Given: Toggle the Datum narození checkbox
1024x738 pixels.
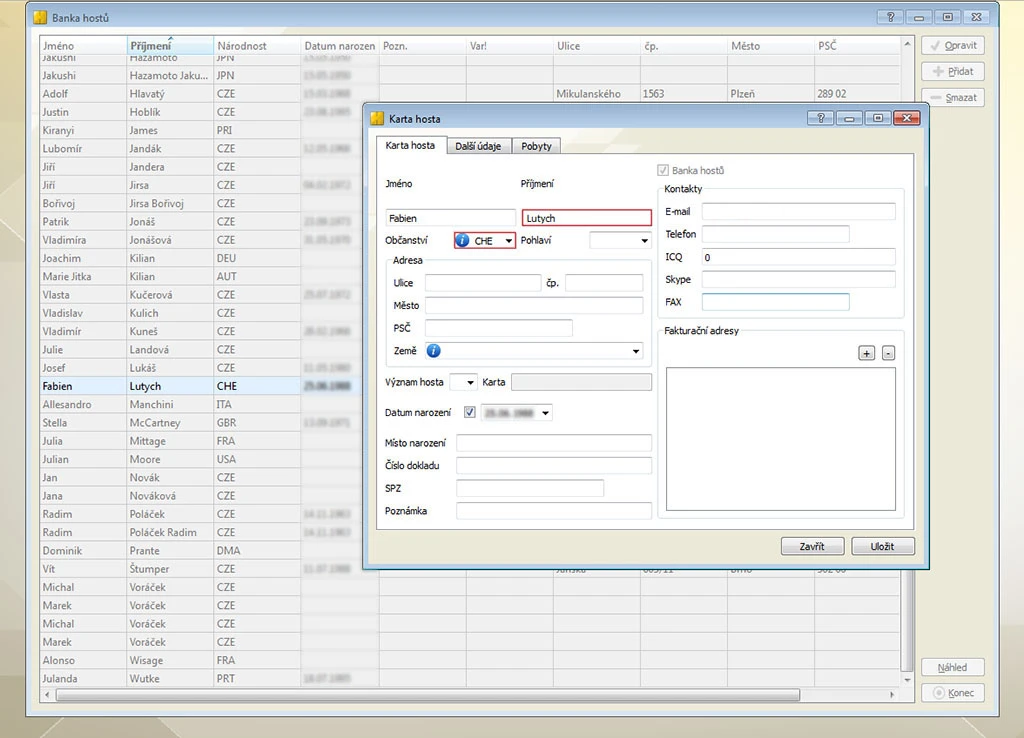Looking at the screenshot, I should (x=470, y=412).
